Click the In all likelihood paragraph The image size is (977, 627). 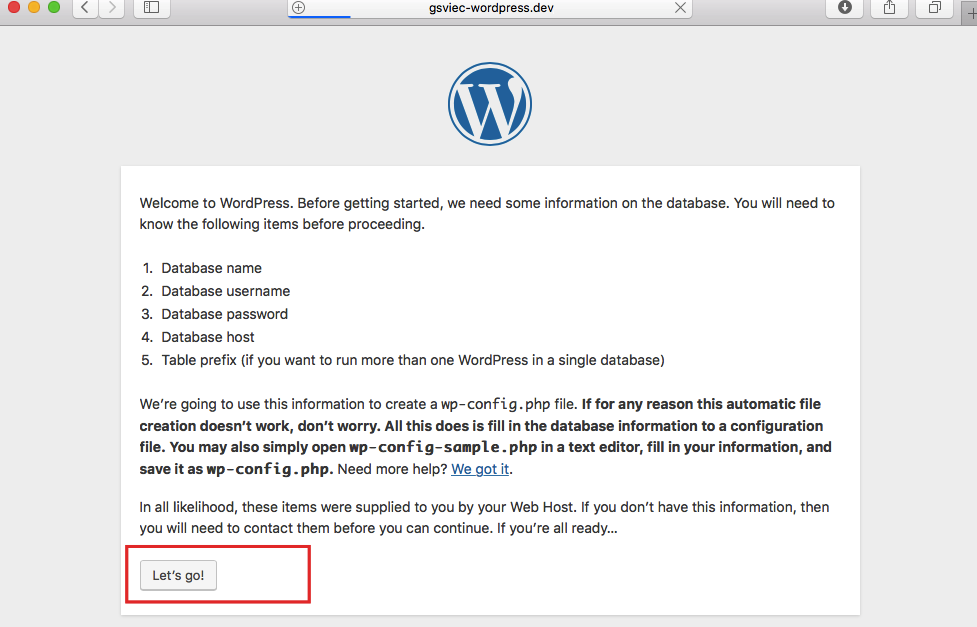coord(484,517)
